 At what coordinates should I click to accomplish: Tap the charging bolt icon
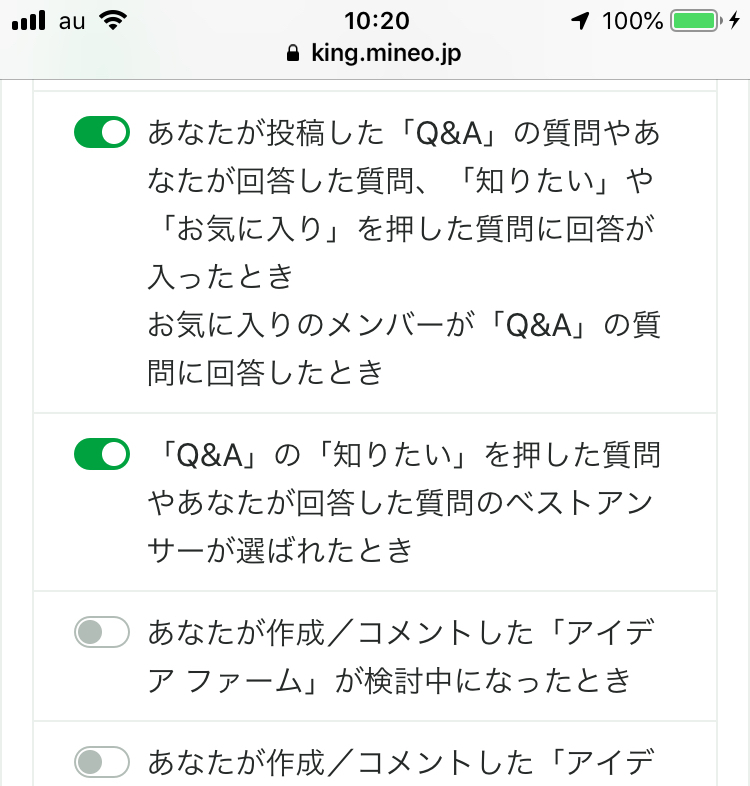(734, 21)
